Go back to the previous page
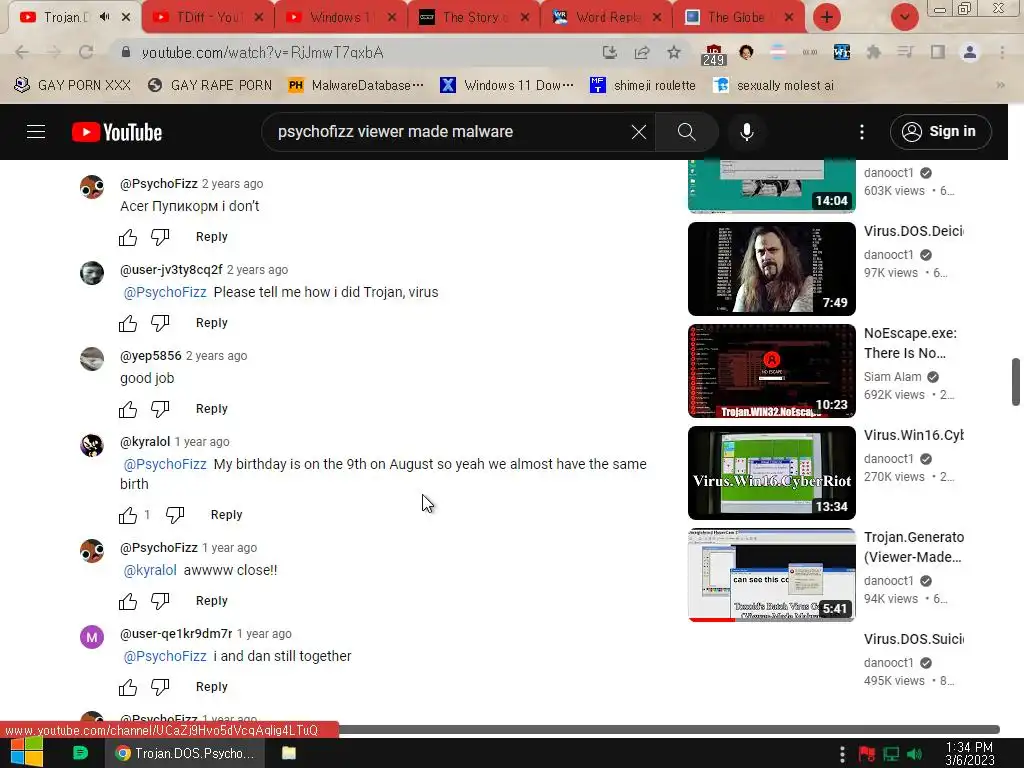Screen dimensions: 1024x768 coord(22,52)
